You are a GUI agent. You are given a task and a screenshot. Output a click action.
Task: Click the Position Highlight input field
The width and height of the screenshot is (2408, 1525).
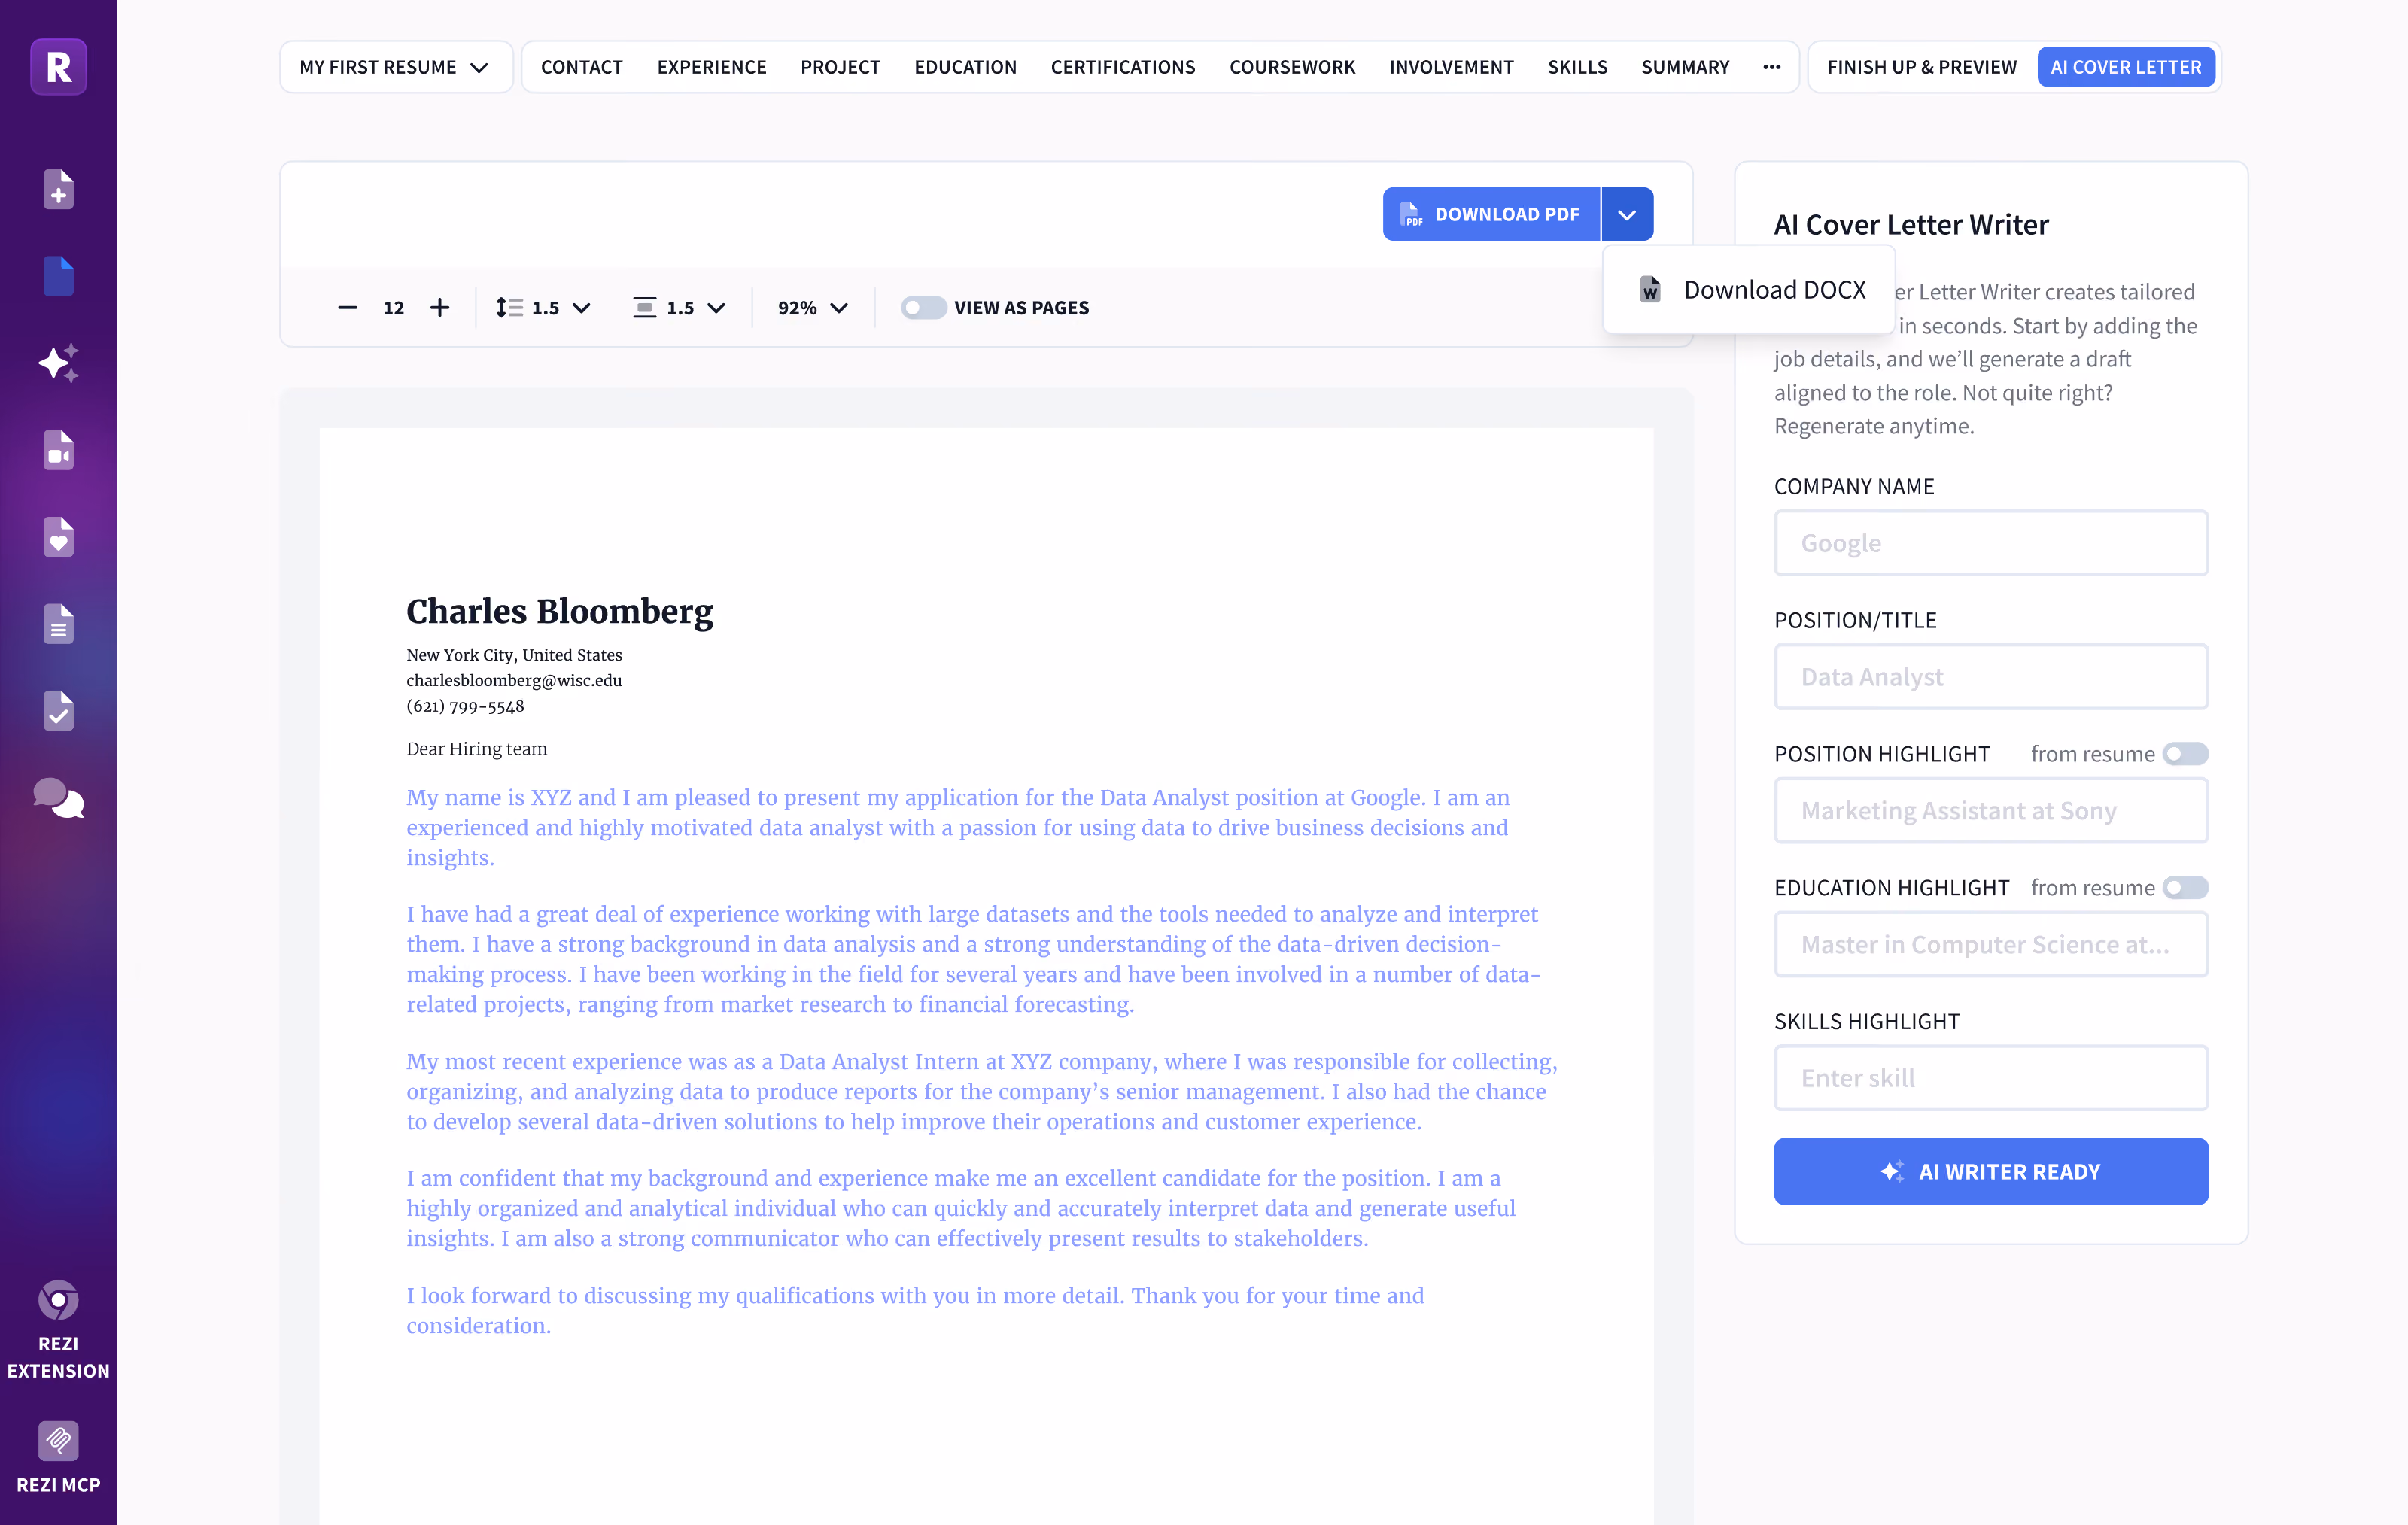pos(1990,810)
